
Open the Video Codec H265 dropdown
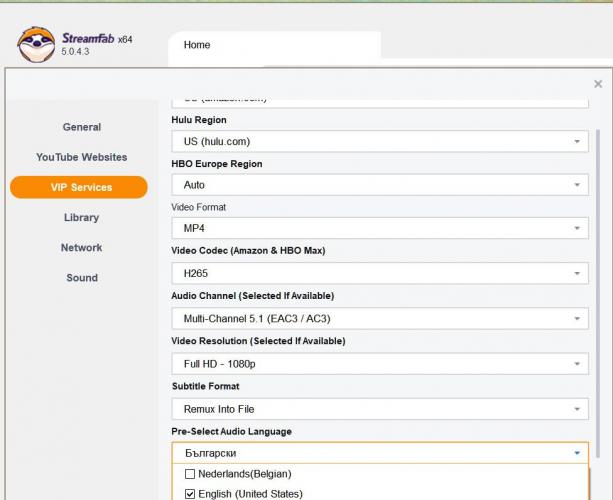pos(380,273)
